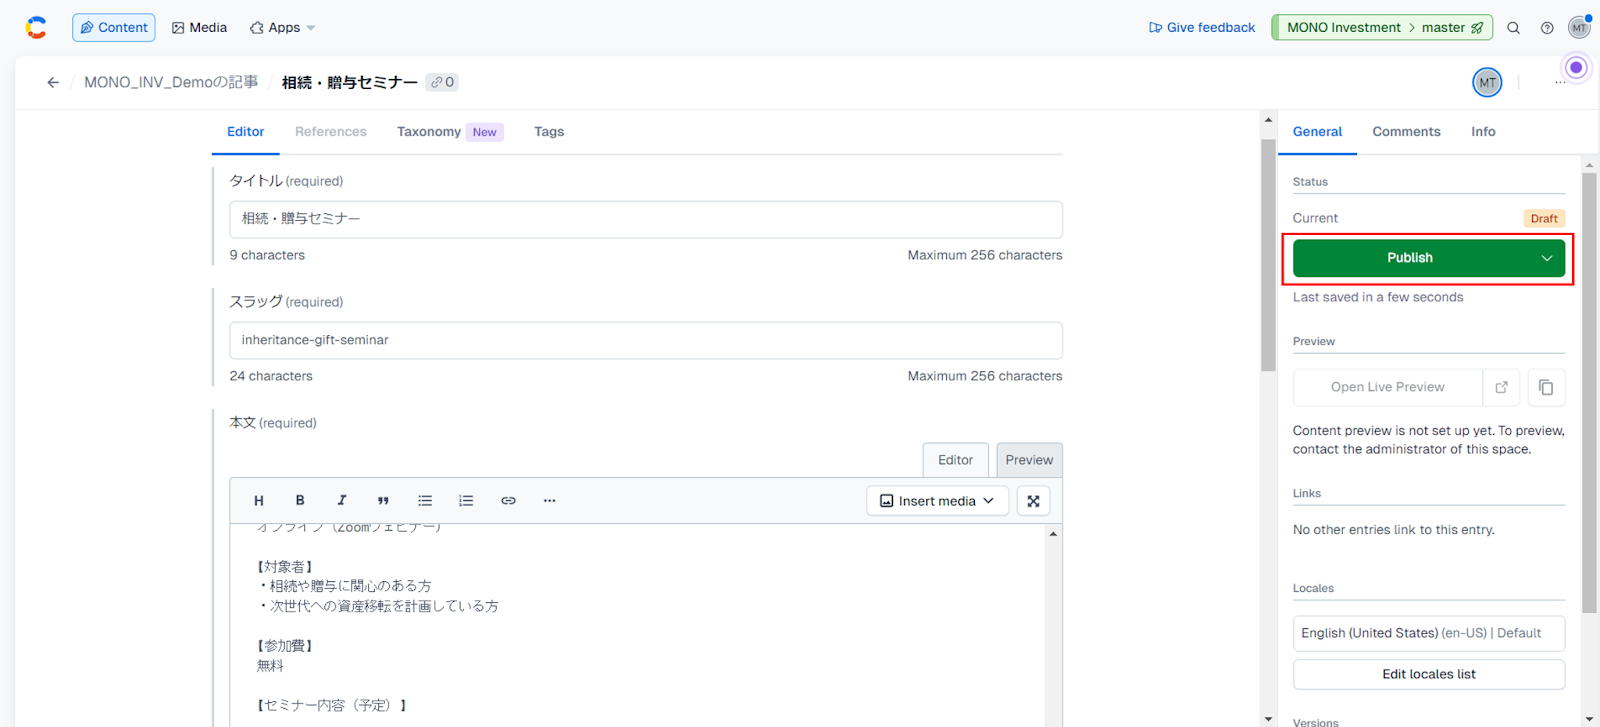The image size is (1600, 727).
Task: Open the MT account avatar menu
Action: click(1579, 27)
